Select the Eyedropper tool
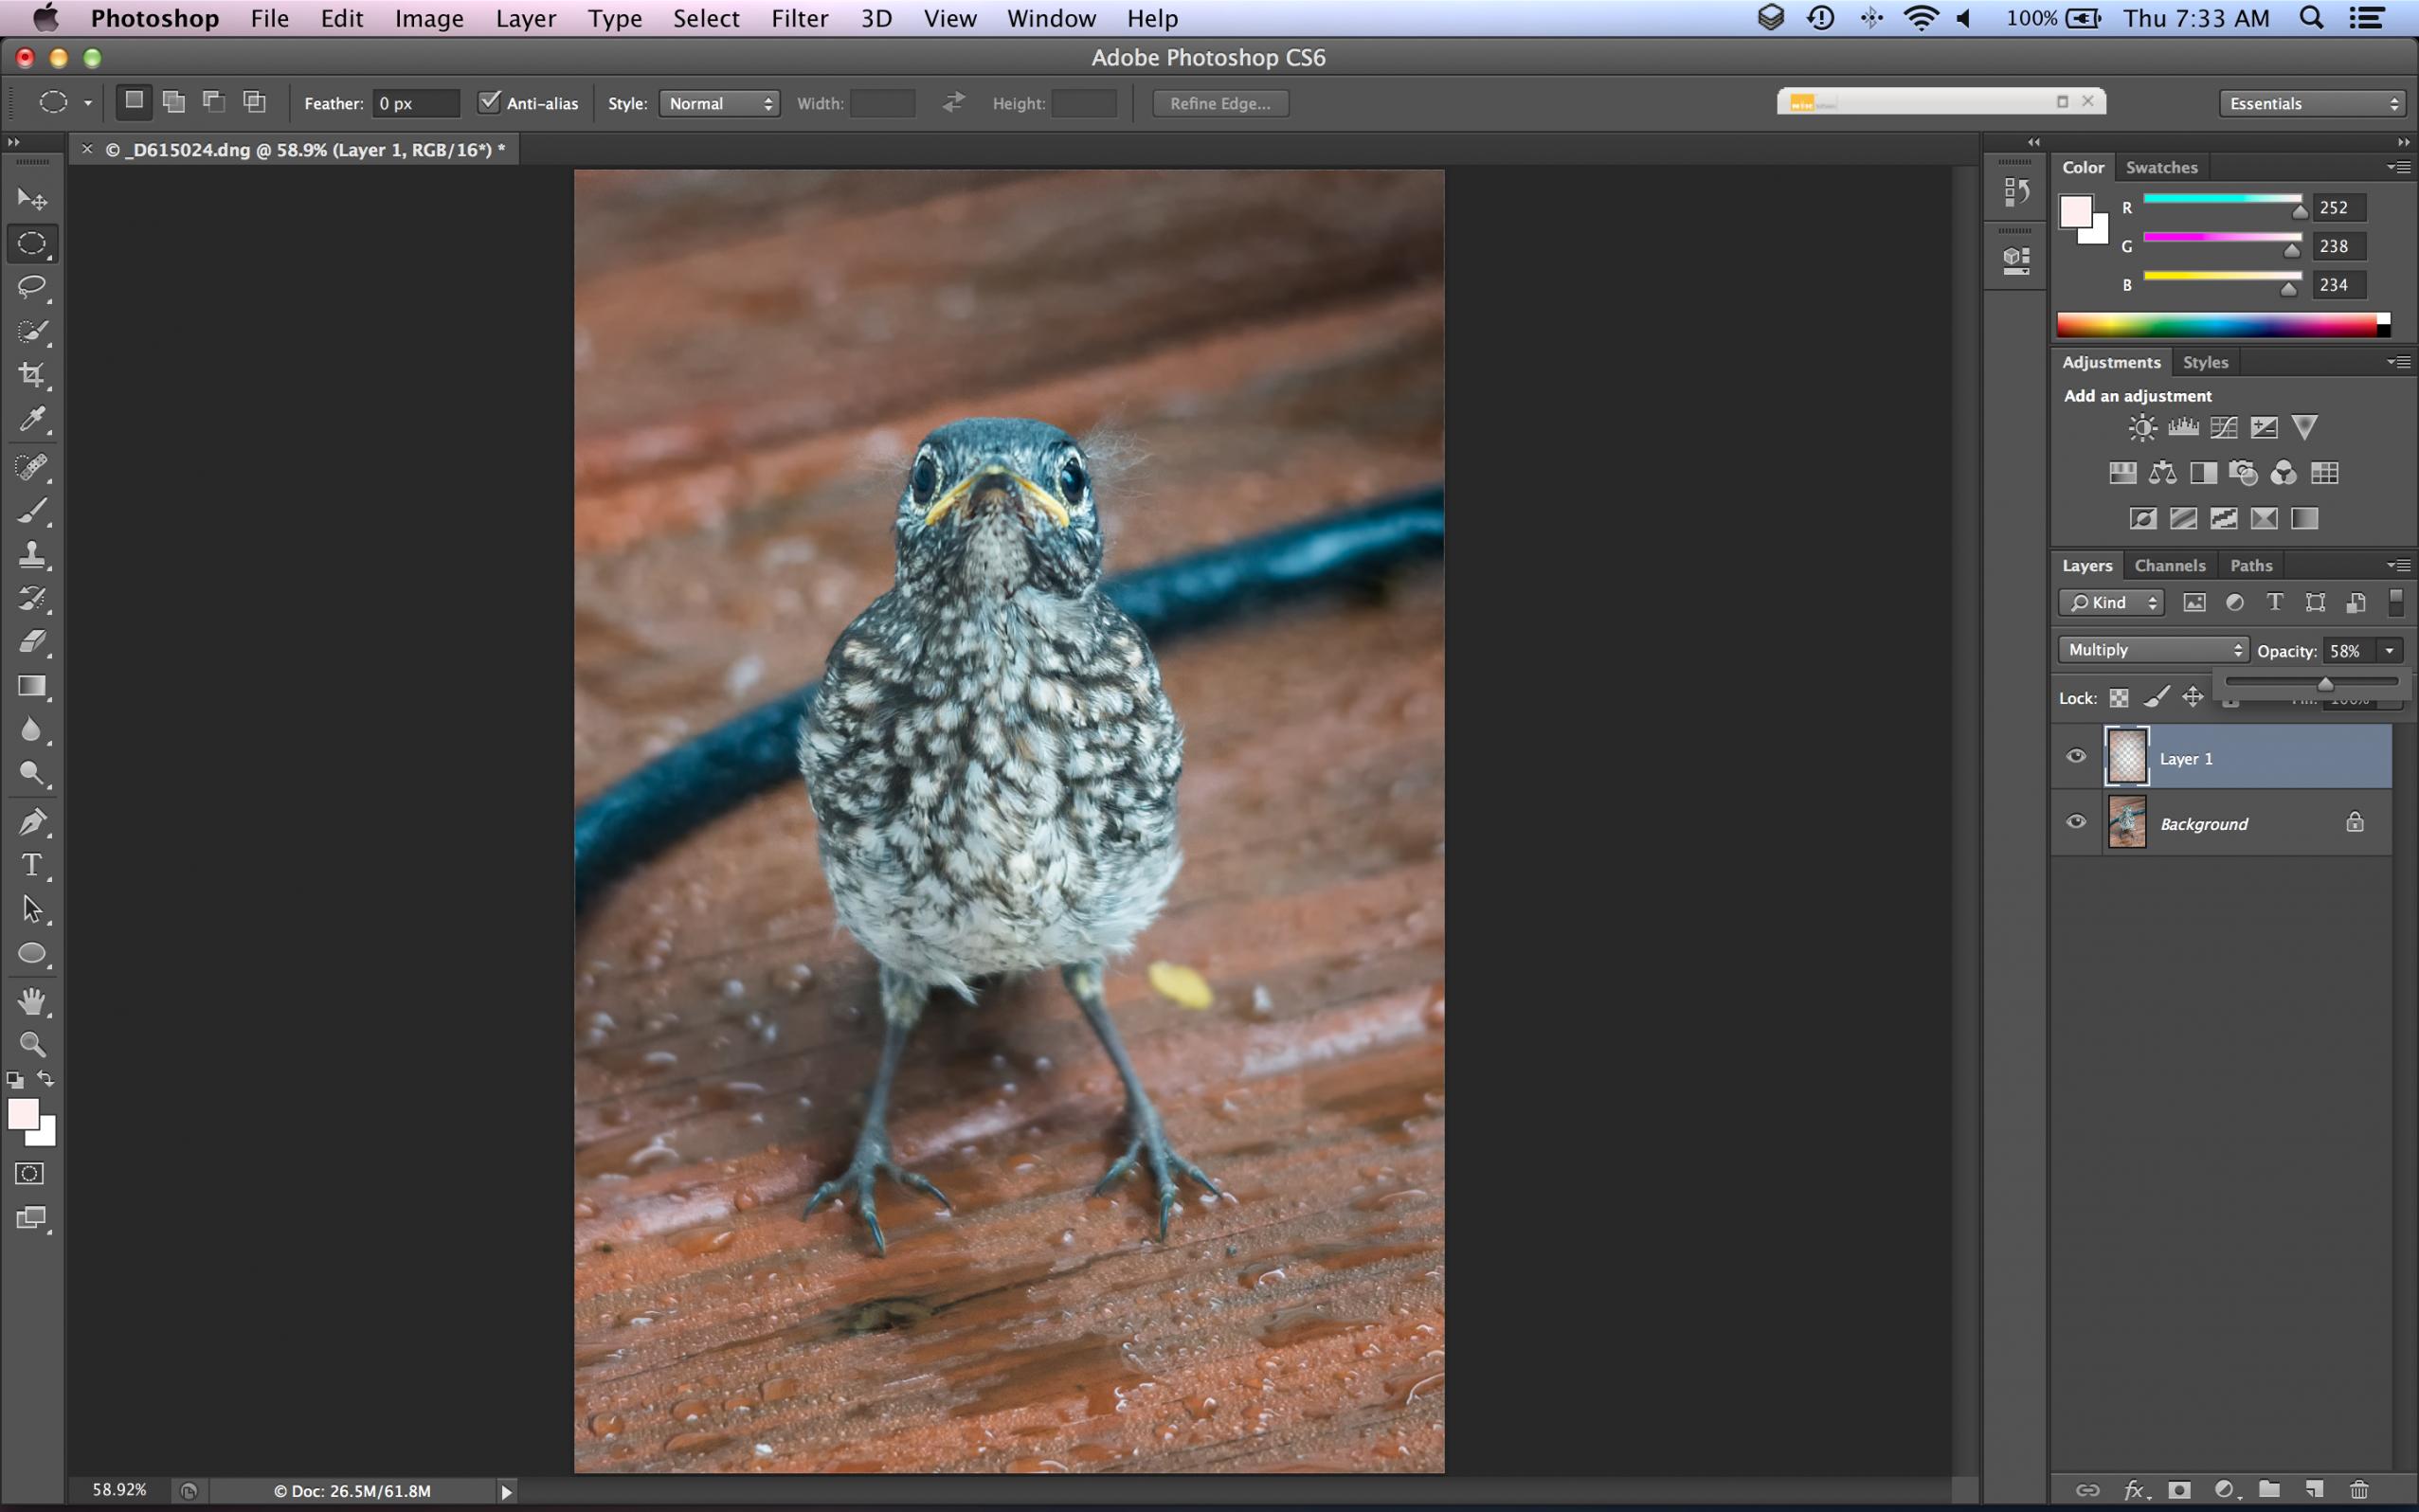The width and height of the screenshot is (2419, 1512). pyautogui.click(x=32, y=419)
